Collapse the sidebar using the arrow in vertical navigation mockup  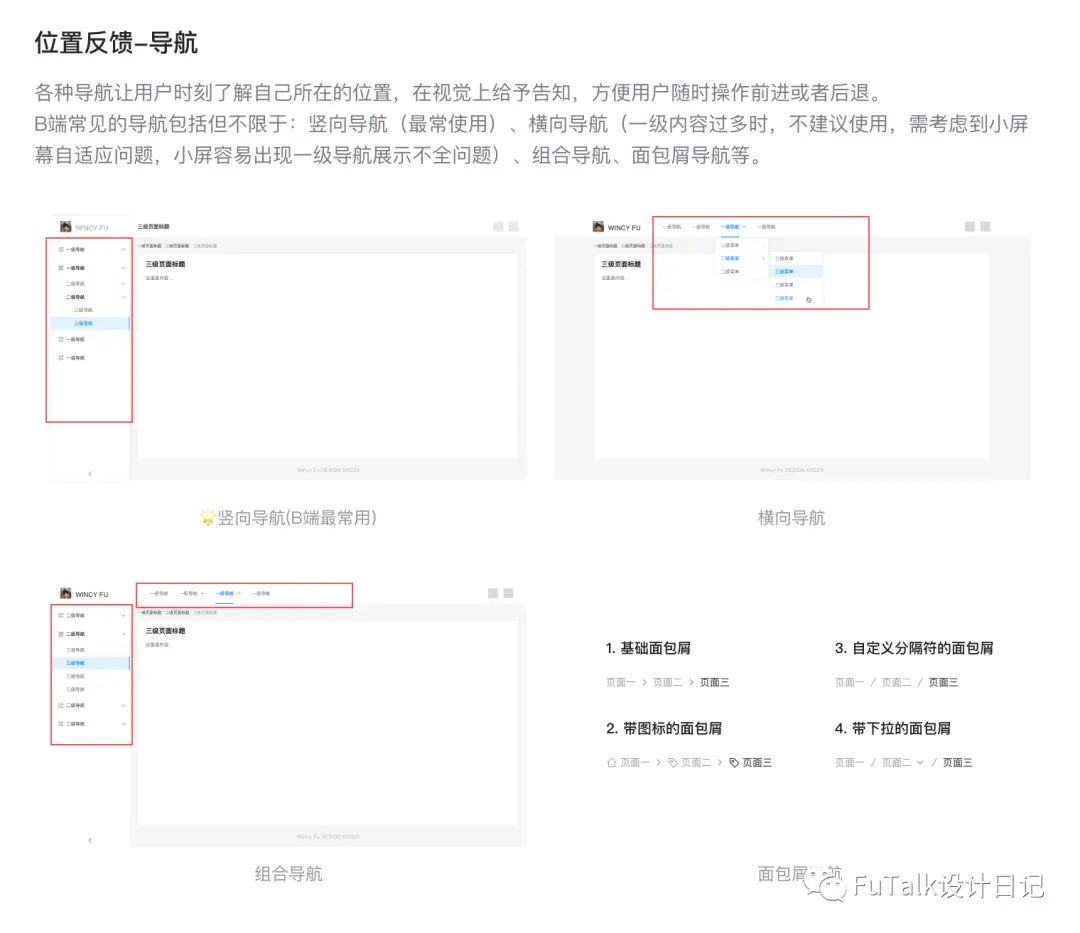90,473
